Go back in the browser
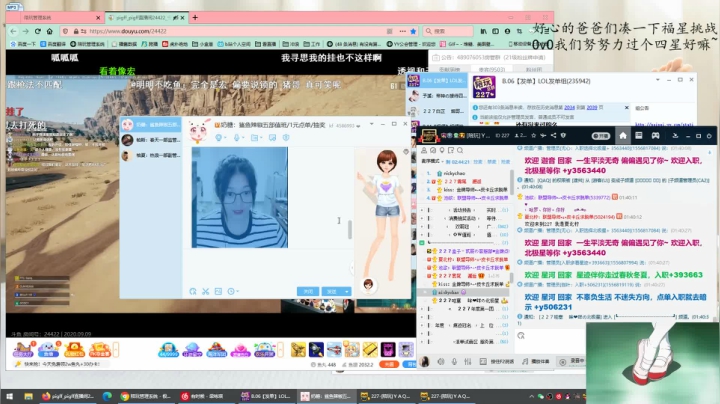This screenshot has width=720, height=404. tap(14, 31)
